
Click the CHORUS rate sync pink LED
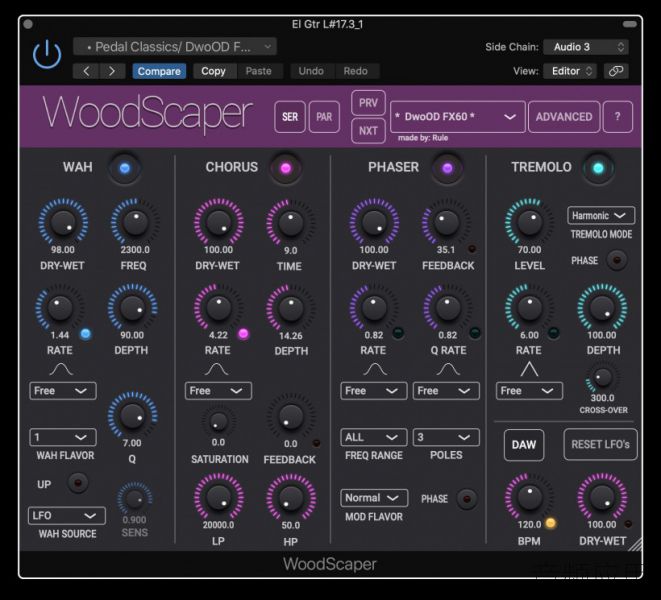[243, 334]
